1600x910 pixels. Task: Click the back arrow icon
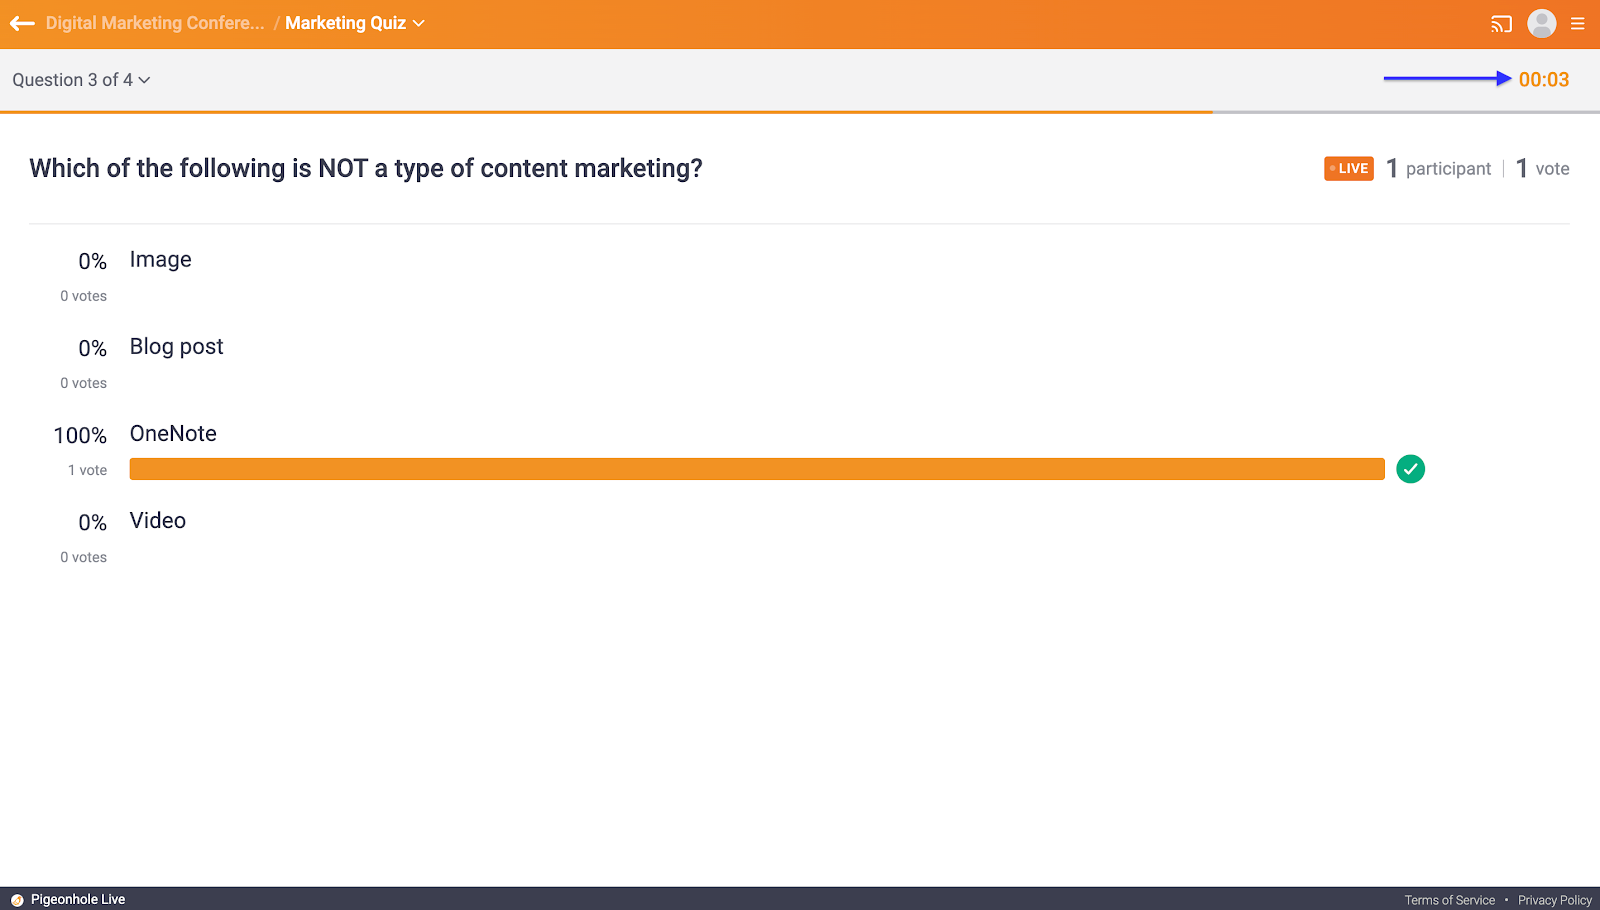(22, 23)
